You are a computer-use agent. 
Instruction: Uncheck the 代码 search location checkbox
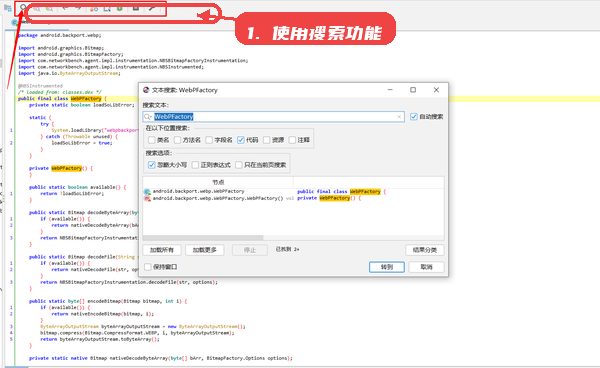[241, 140]
